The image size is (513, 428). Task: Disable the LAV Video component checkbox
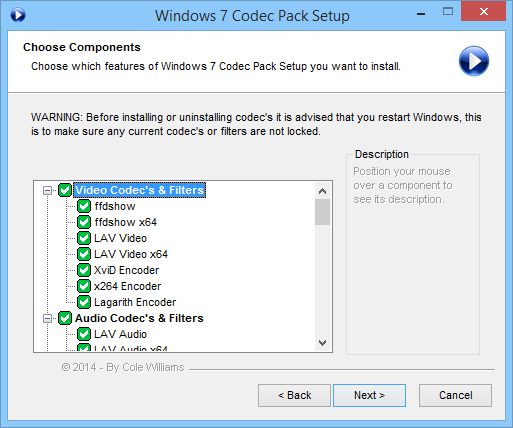pyautogui.click(x=84, y=238)
